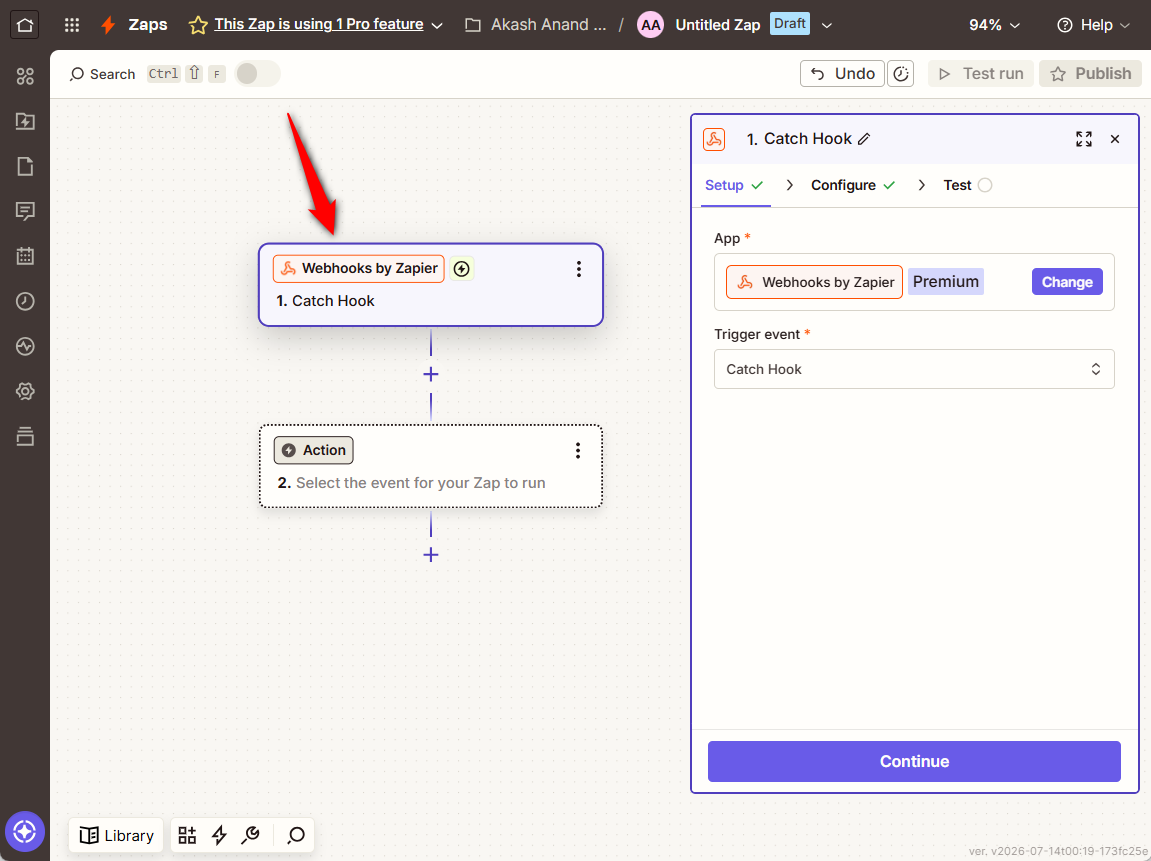Switch to the Setup tab
The image size is (1151, 861).
pyautogui.click(x=734, y=185)
